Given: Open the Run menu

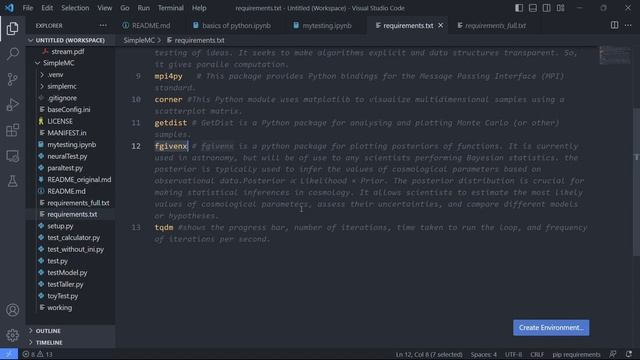Looking at the screenshot, I should click(143, 8).
